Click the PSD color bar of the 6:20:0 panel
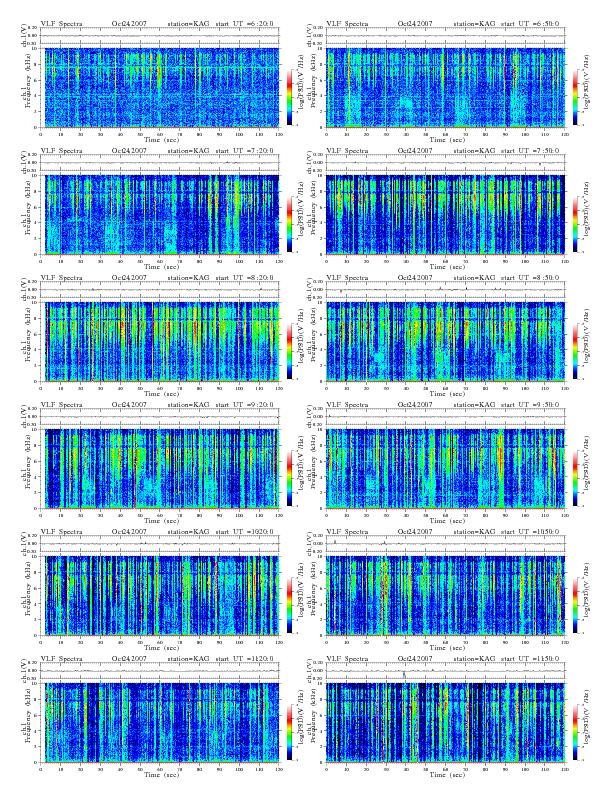612x792 pixels. click(289, 97)
